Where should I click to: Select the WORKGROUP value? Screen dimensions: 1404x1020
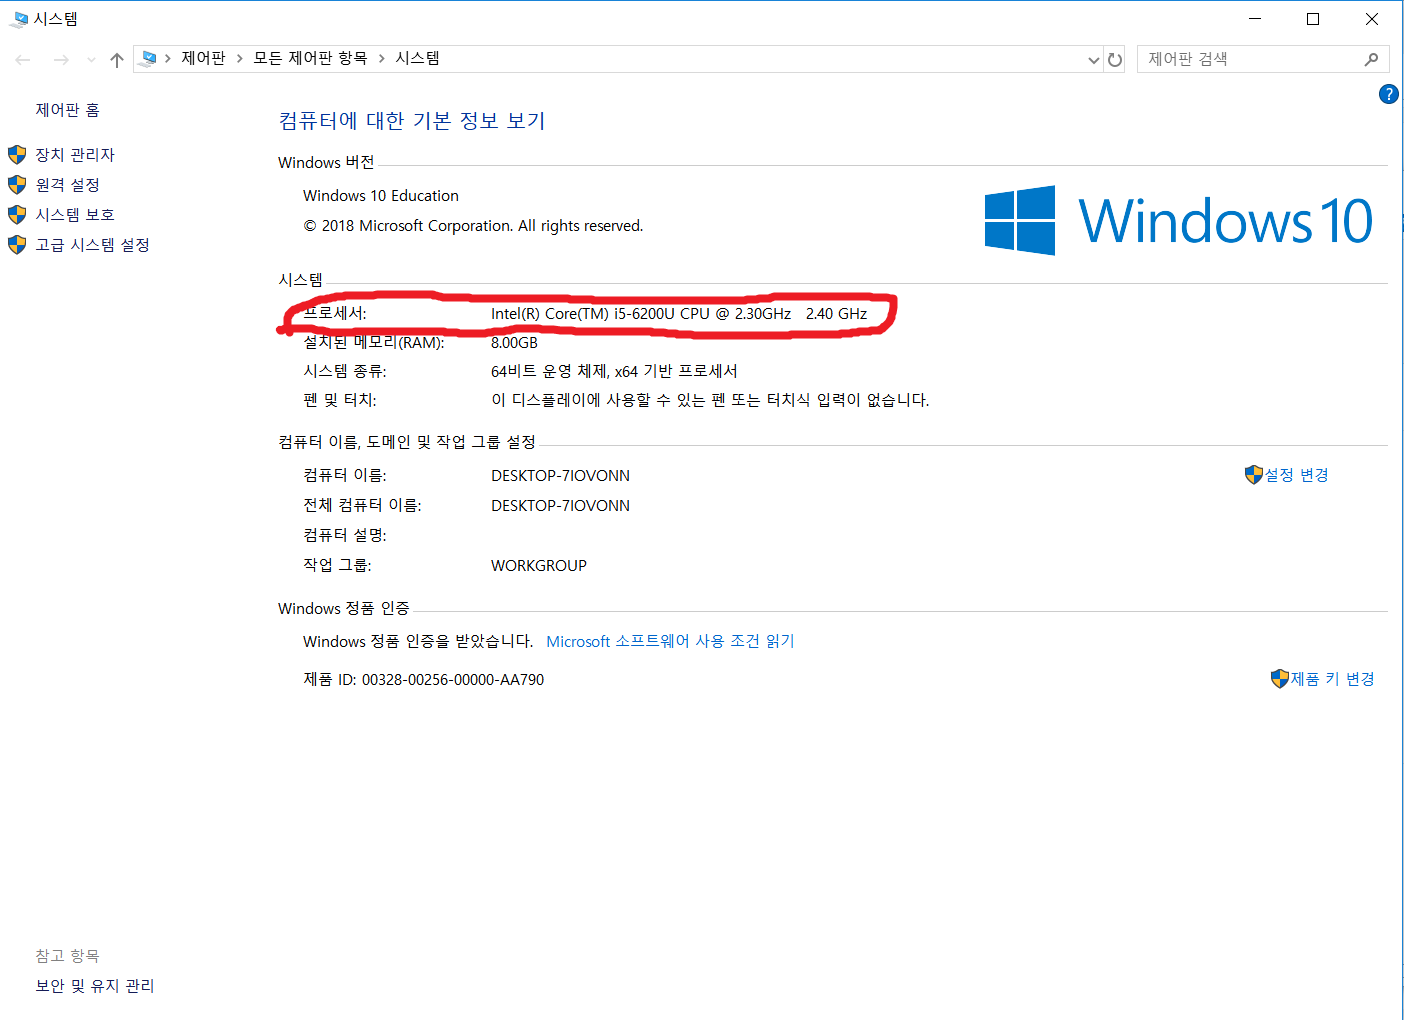tap(539, 566)
